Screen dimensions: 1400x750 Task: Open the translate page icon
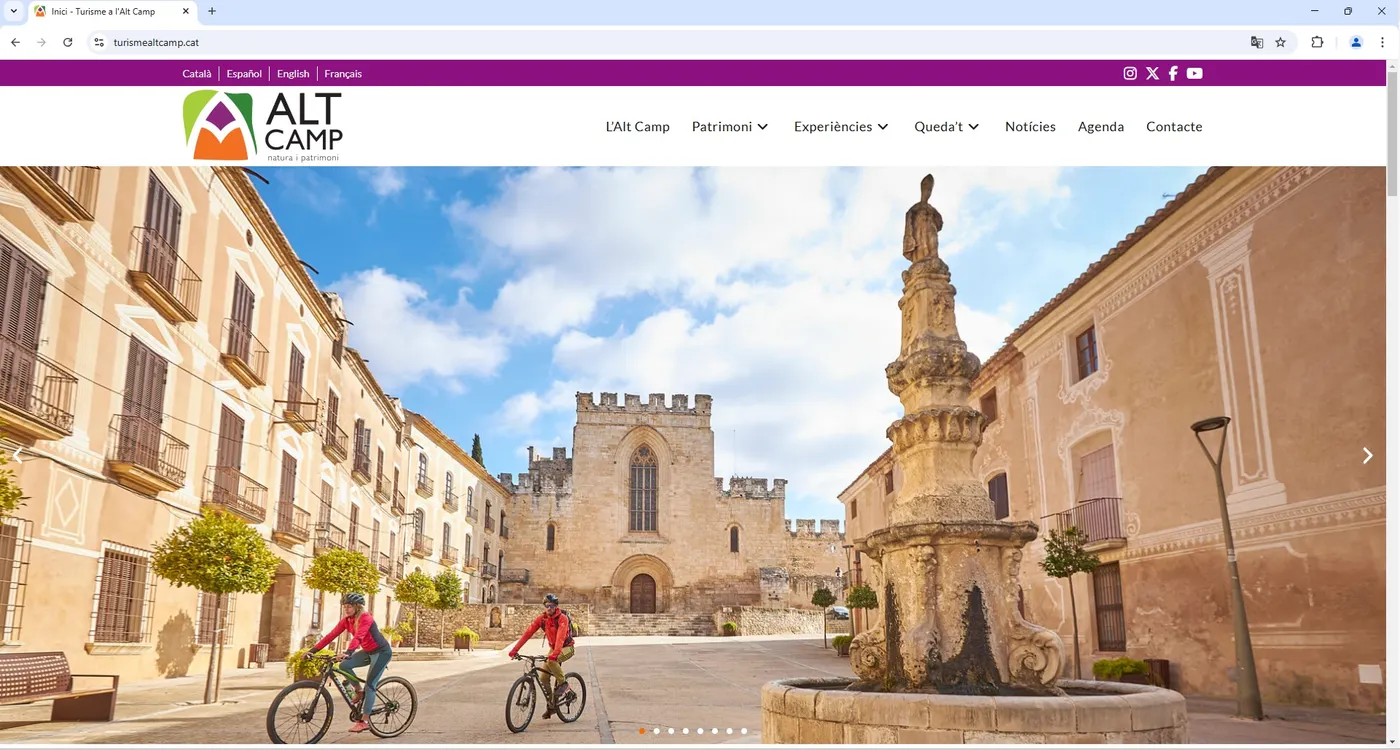(1257, 42)
